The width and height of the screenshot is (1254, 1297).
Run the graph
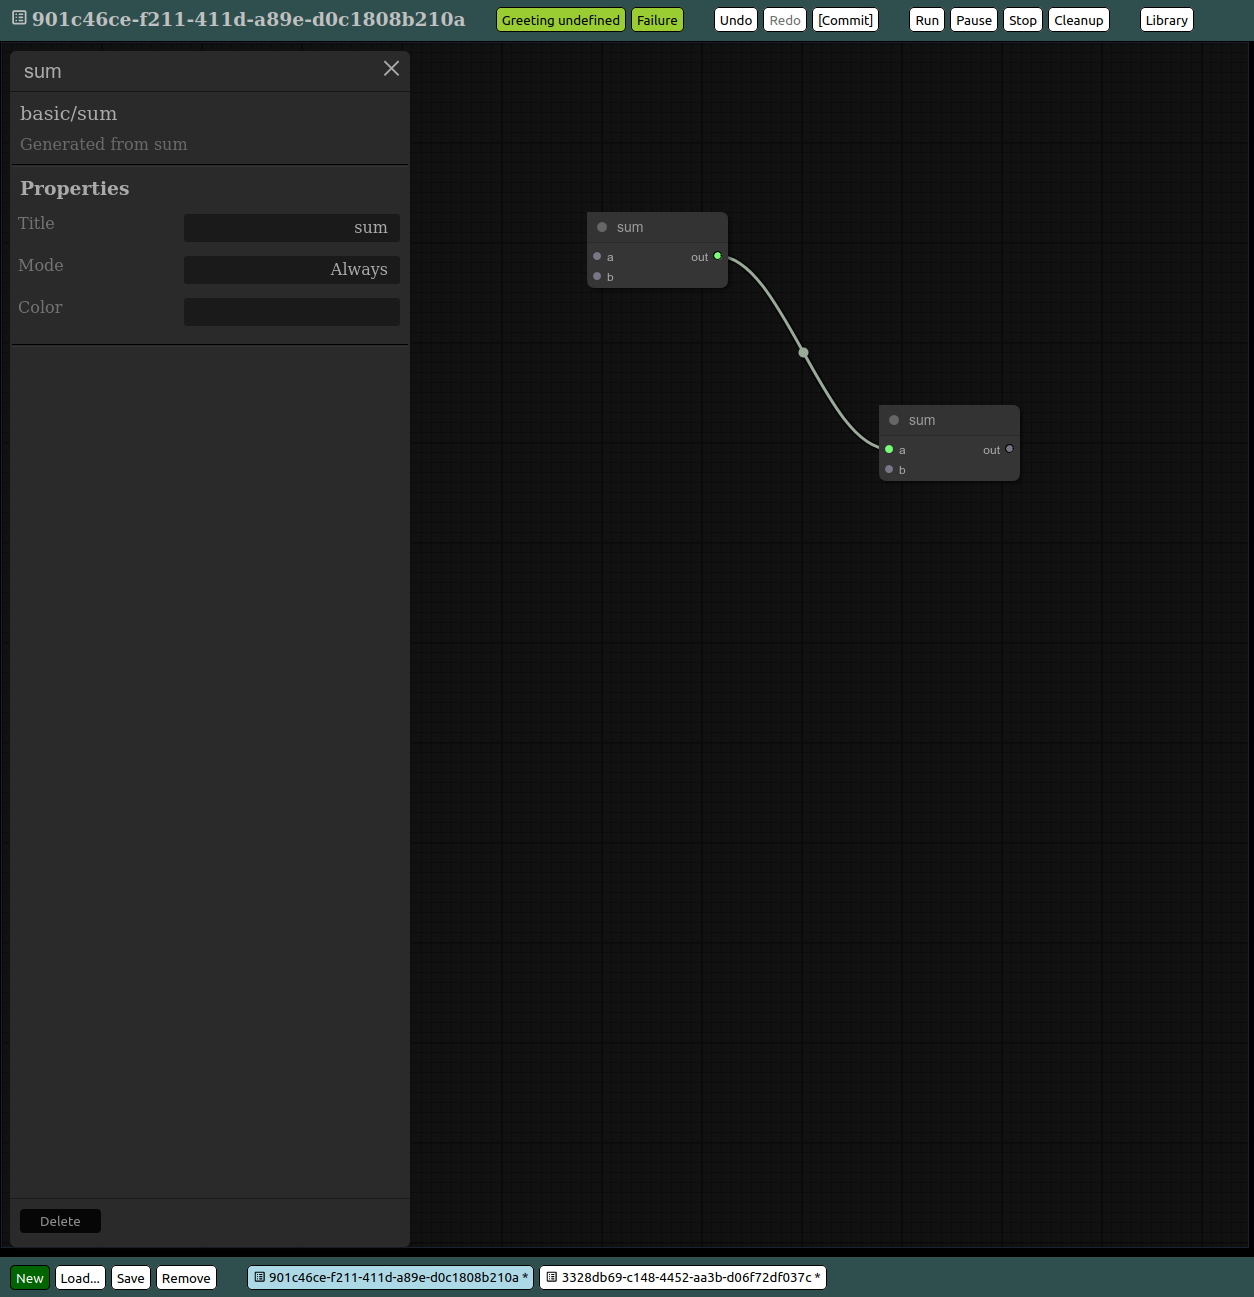[927, 20]
